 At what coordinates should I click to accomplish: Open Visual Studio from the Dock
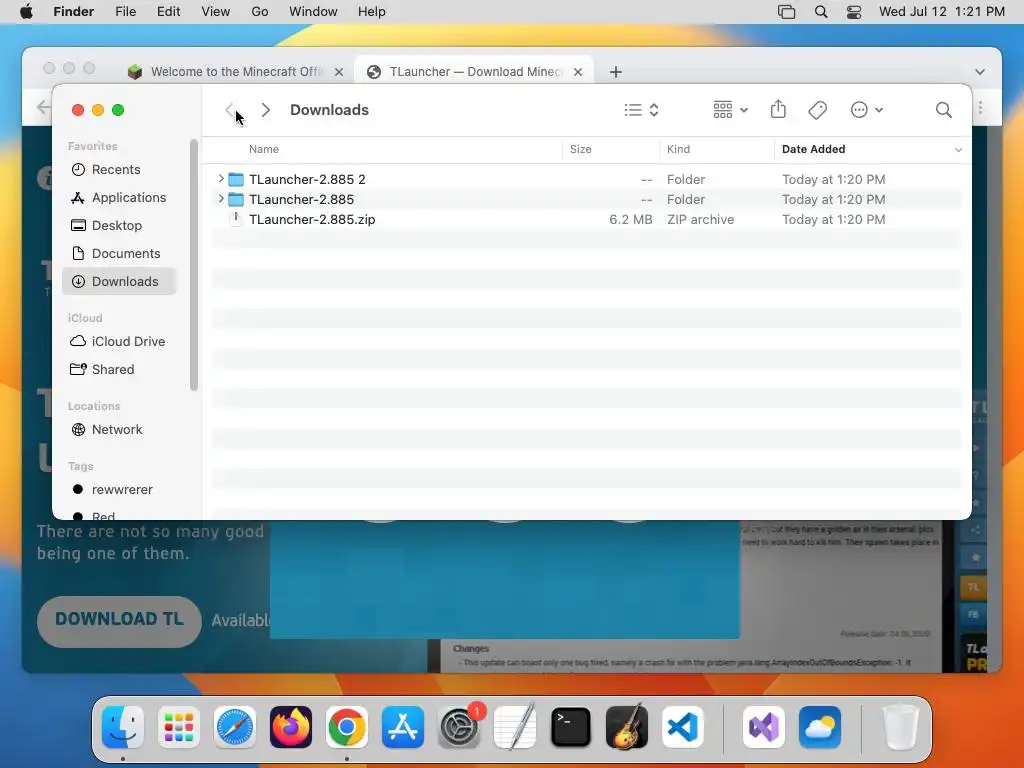[x=764, y=727]
